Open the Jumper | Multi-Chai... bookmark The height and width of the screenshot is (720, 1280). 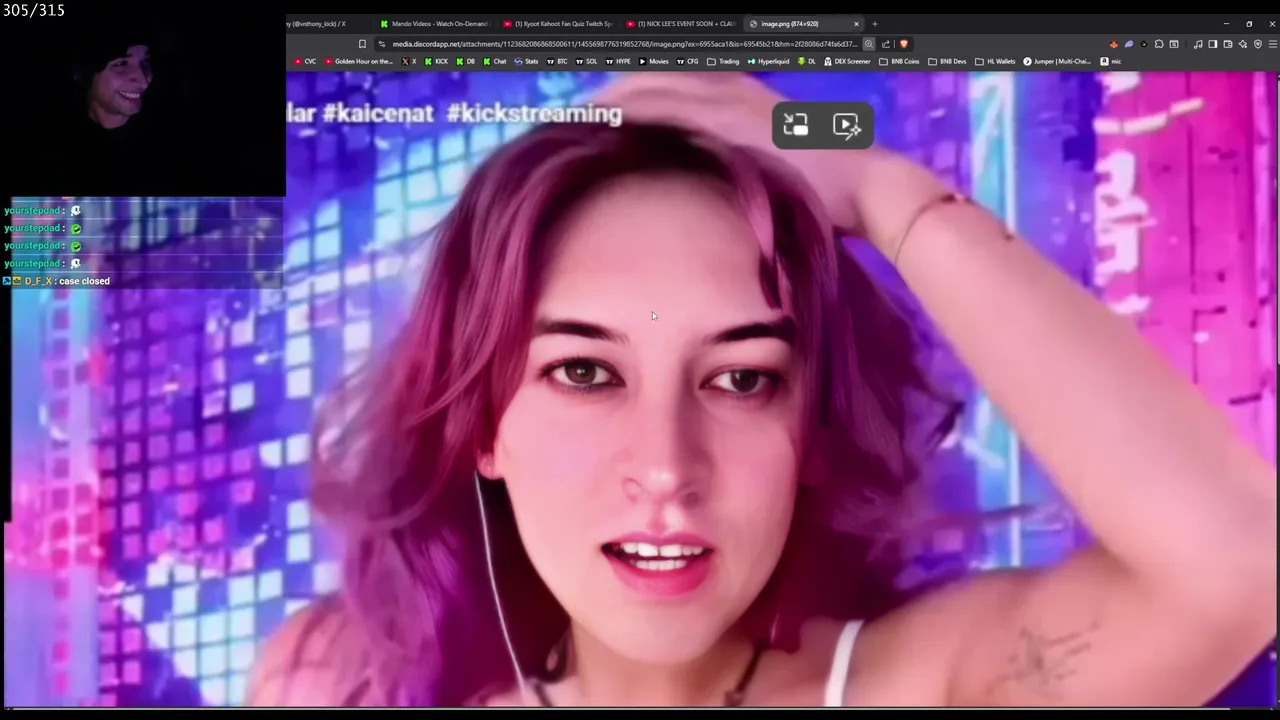pos(1057,61)
